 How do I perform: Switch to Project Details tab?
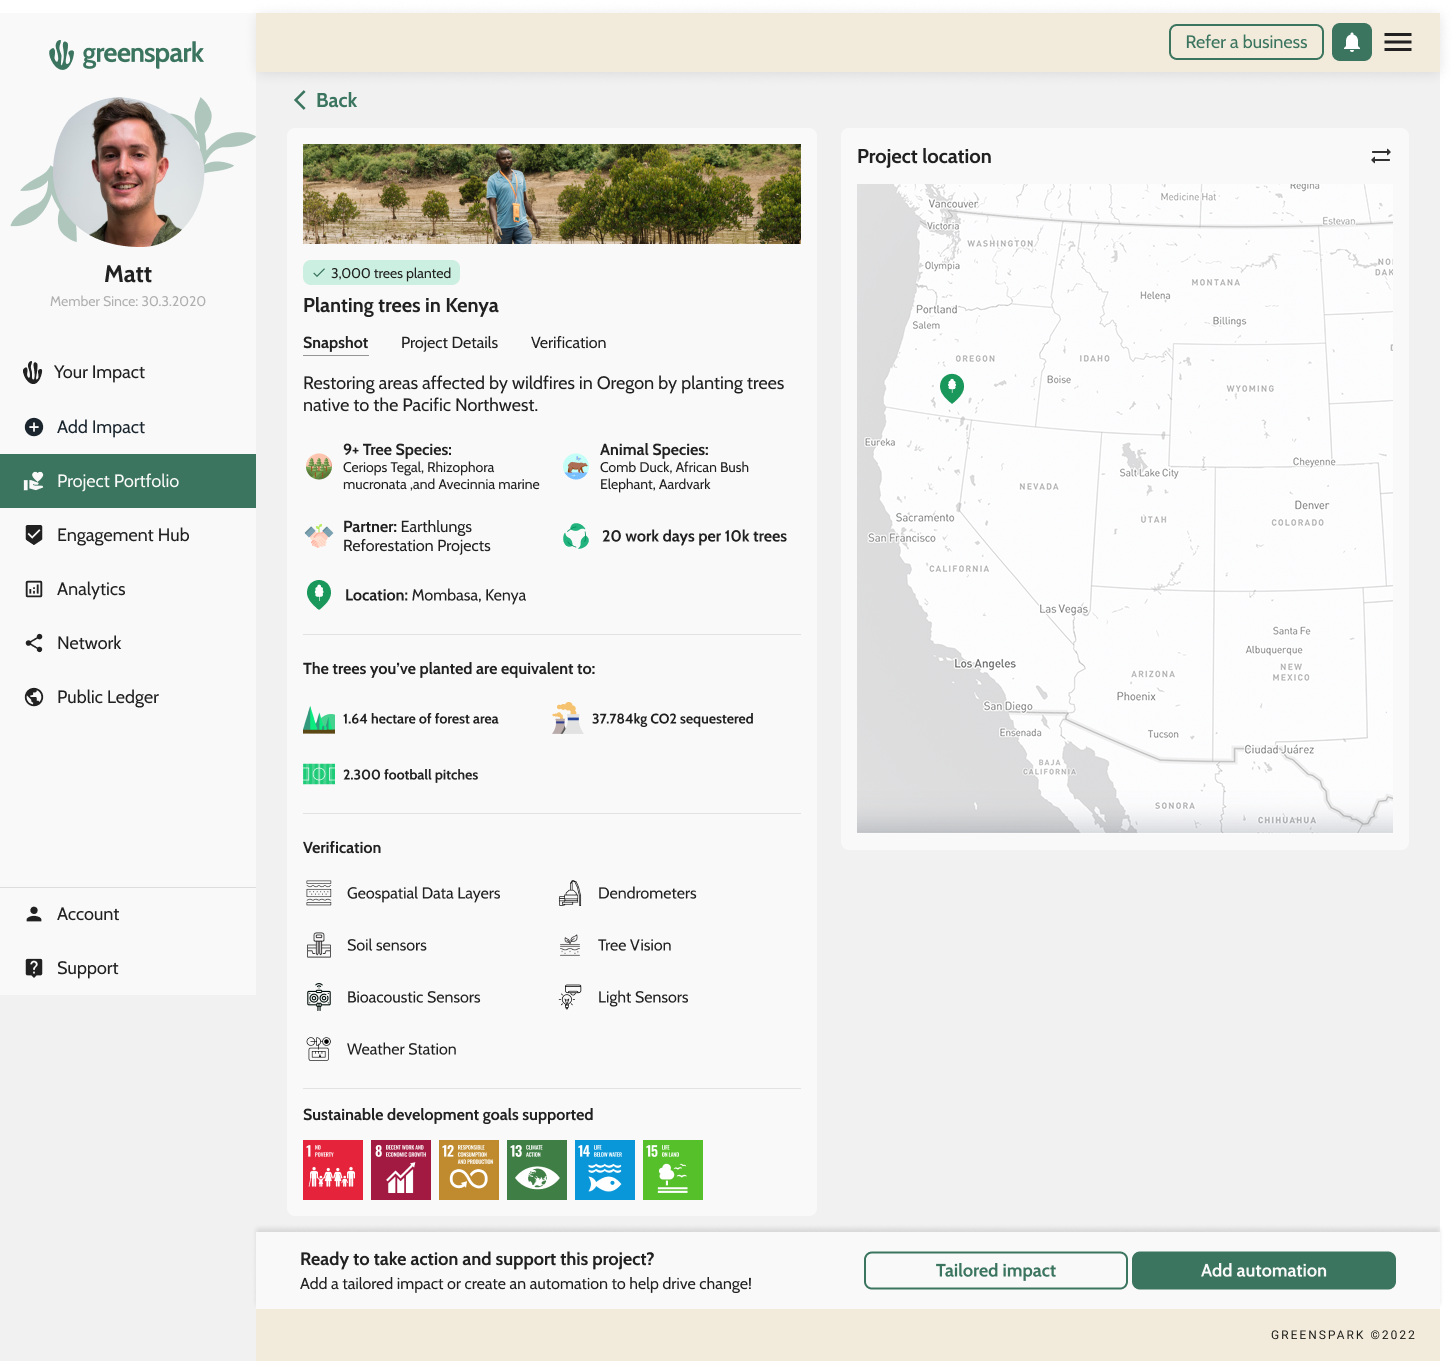point(449,343)
